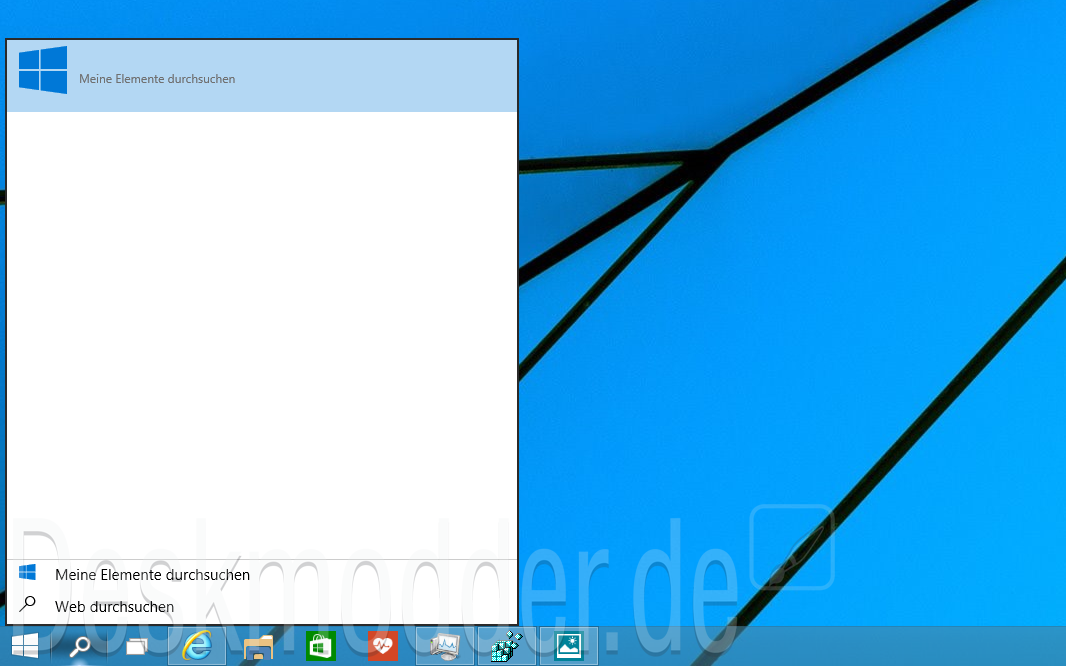Click the large Windows logo in search header
The width and height of the screenshot is (1066, 666).
[x=43, y=70]
